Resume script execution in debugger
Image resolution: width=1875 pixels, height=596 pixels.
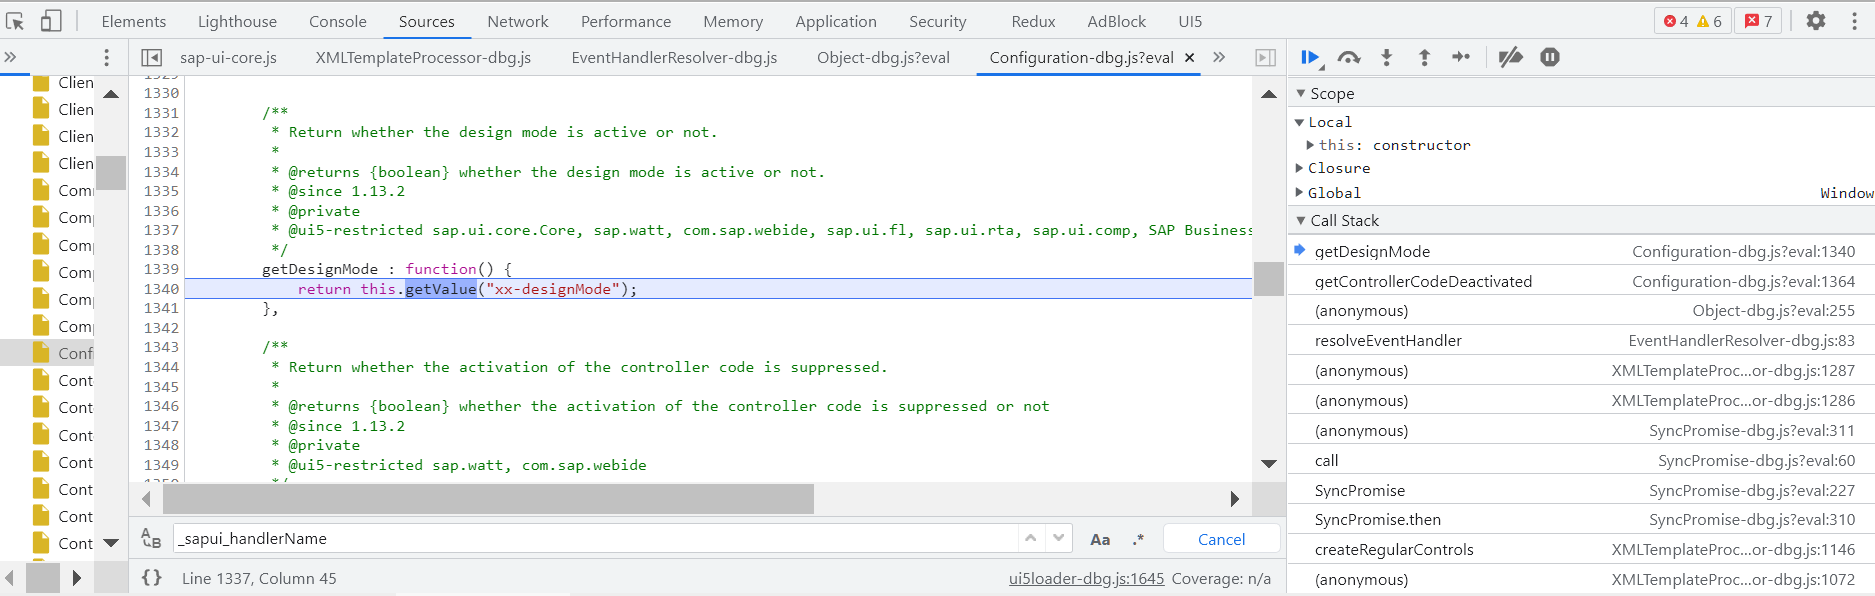[x=1309, y=58]
